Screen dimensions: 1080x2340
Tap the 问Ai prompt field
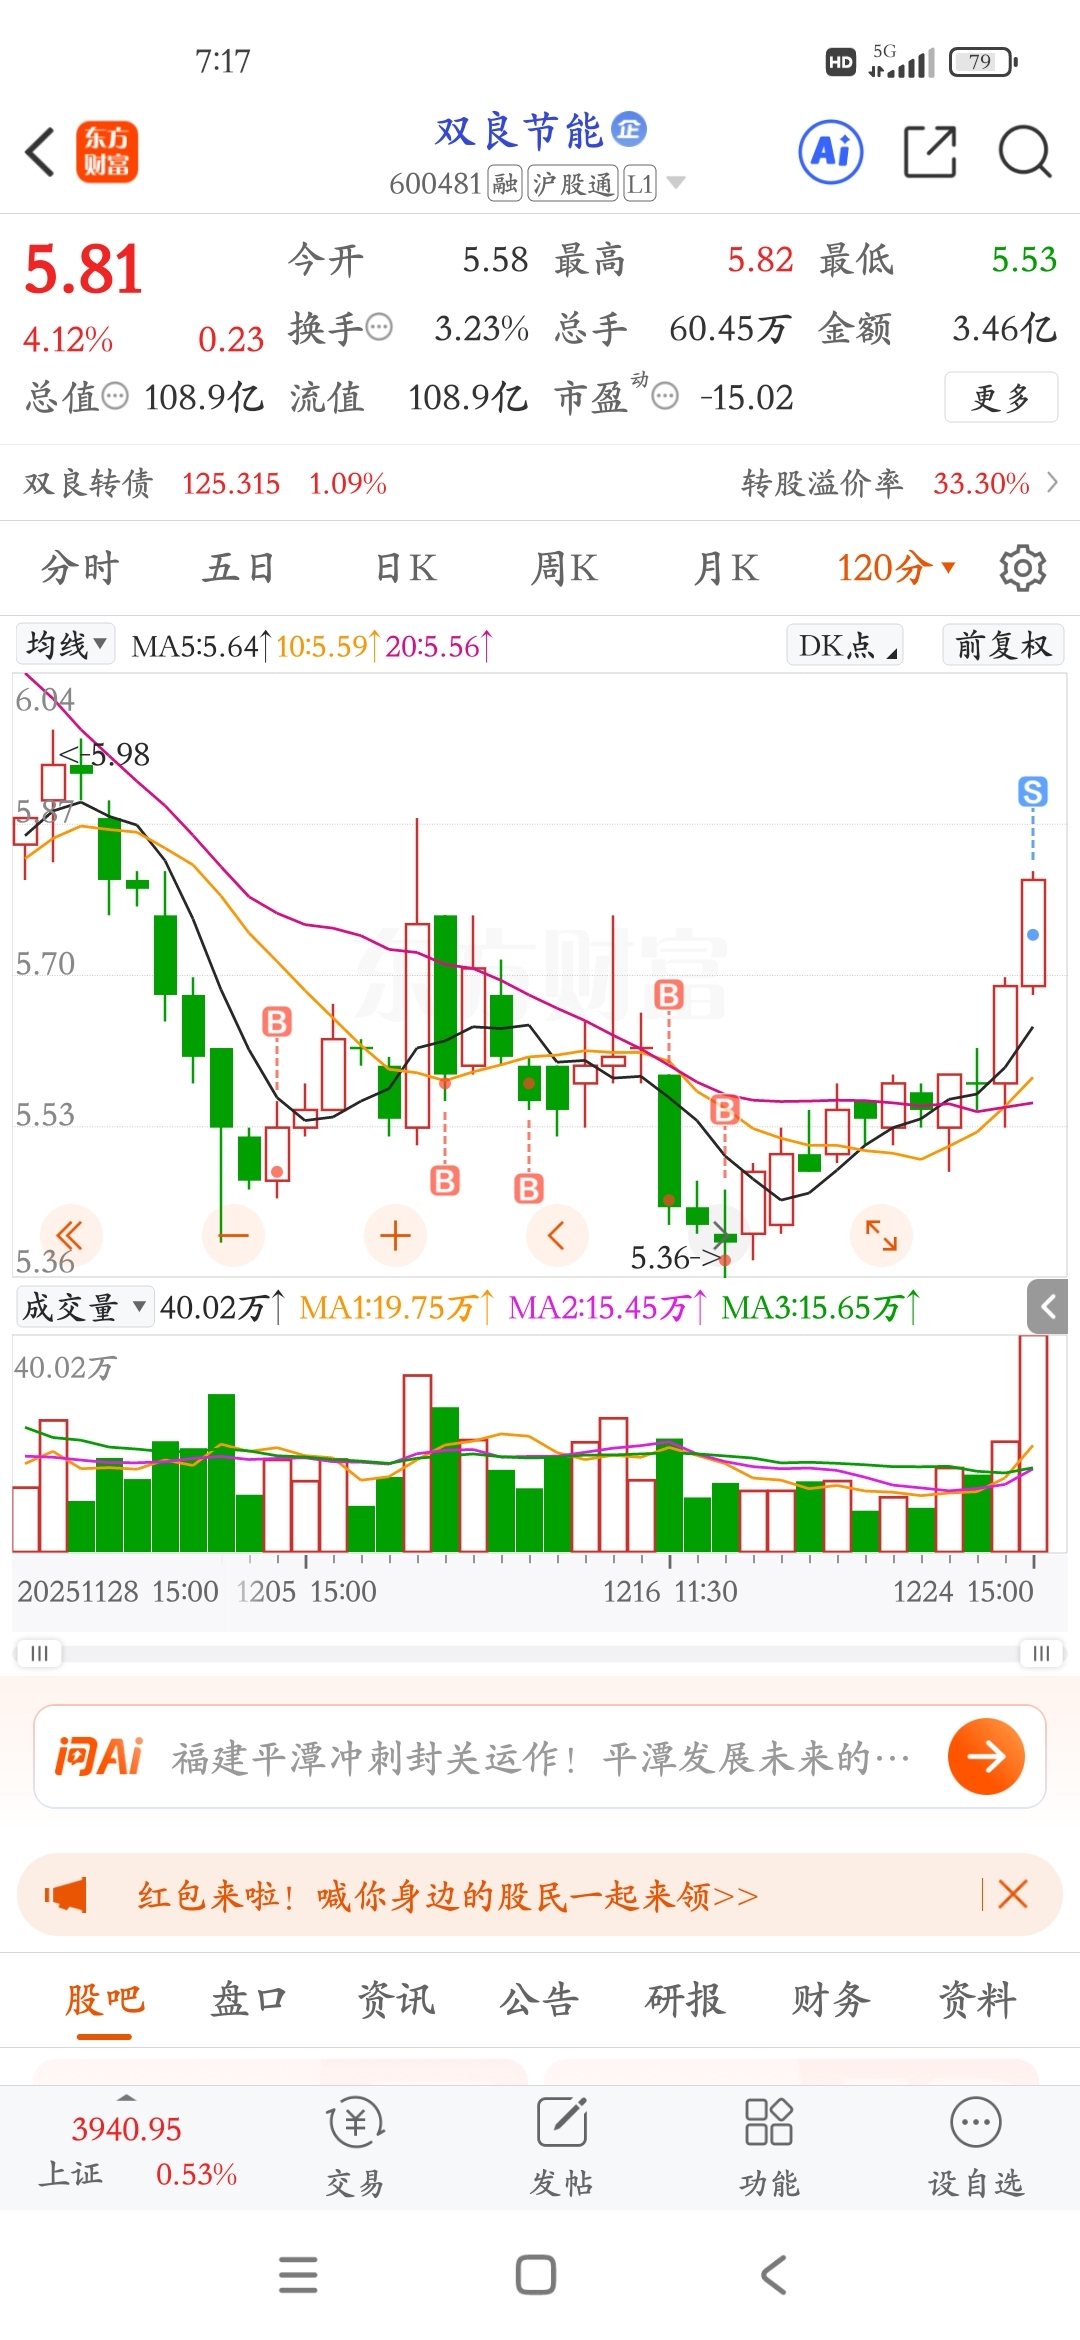(540, 1756)
